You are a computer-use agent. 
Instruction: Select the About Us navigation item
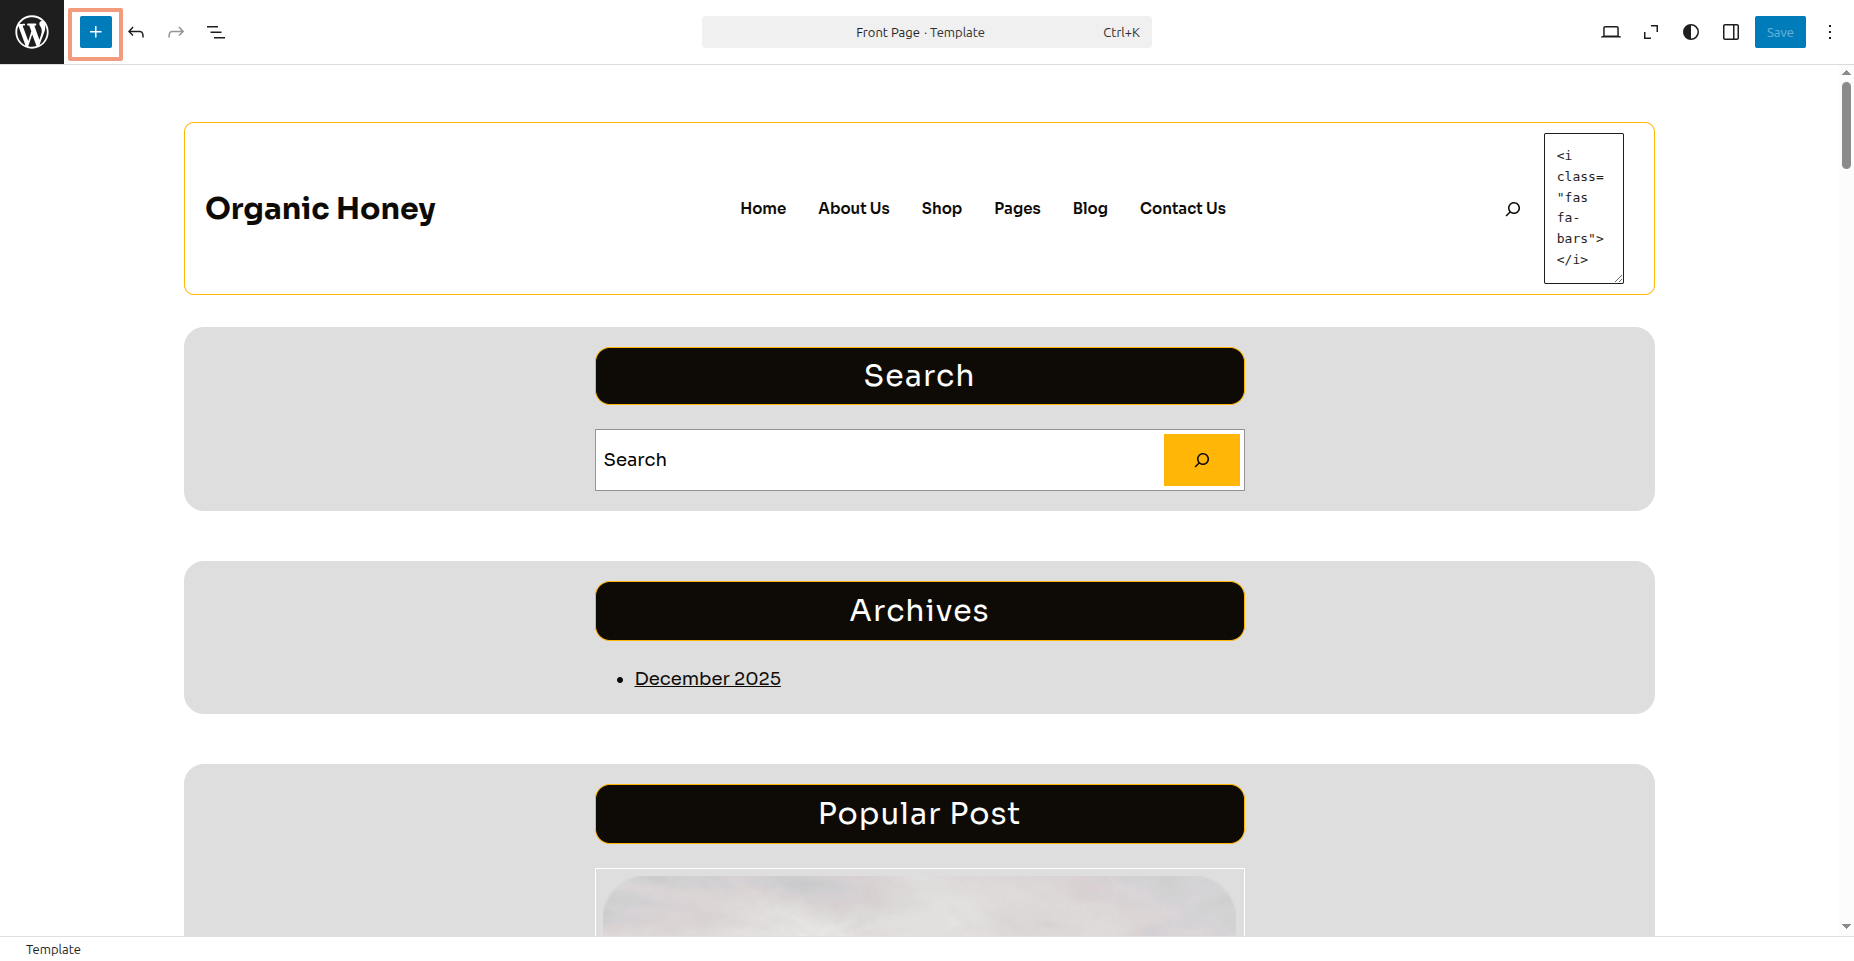click(x=853, y=208)
